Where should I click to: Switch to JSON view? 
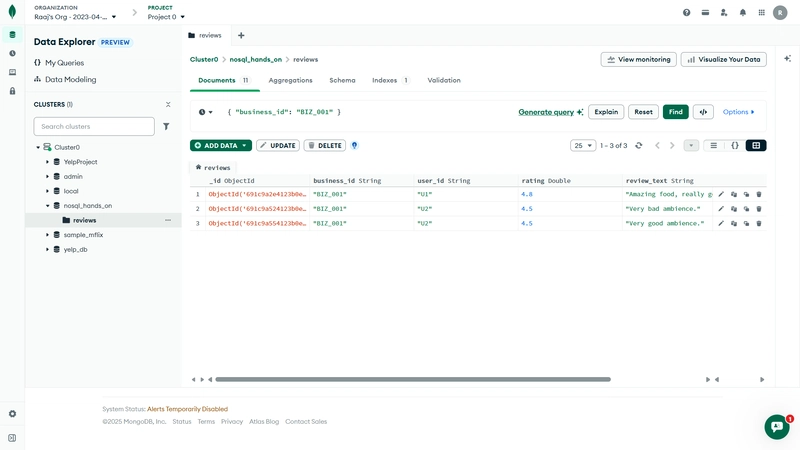[x=735, y=145]
